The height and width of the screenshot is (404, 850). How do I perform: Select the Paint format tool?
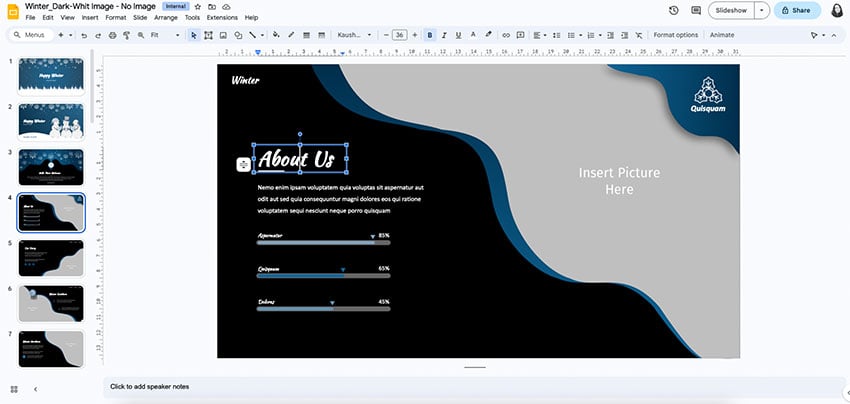coord(126,35)
